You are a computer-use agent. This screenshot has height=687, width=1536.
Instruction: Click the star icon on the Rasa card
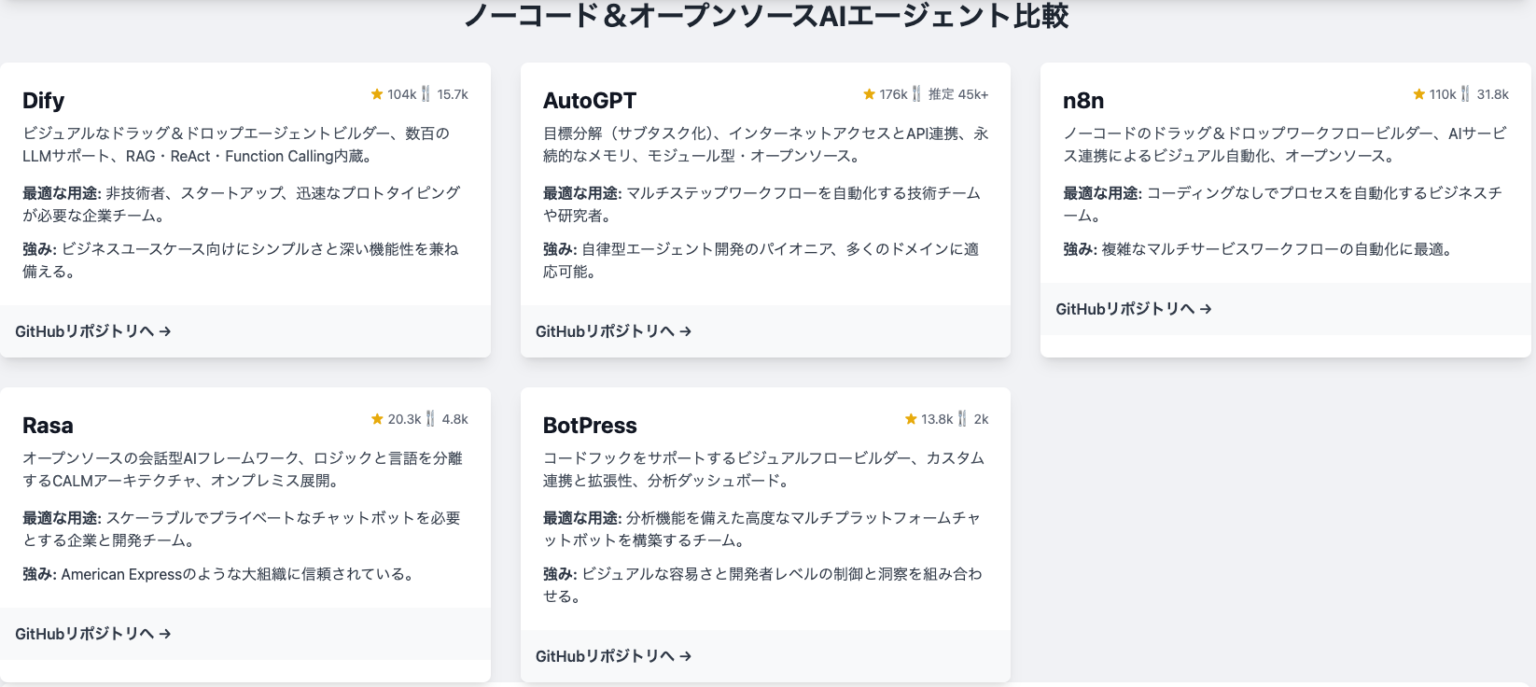[377, 418]
